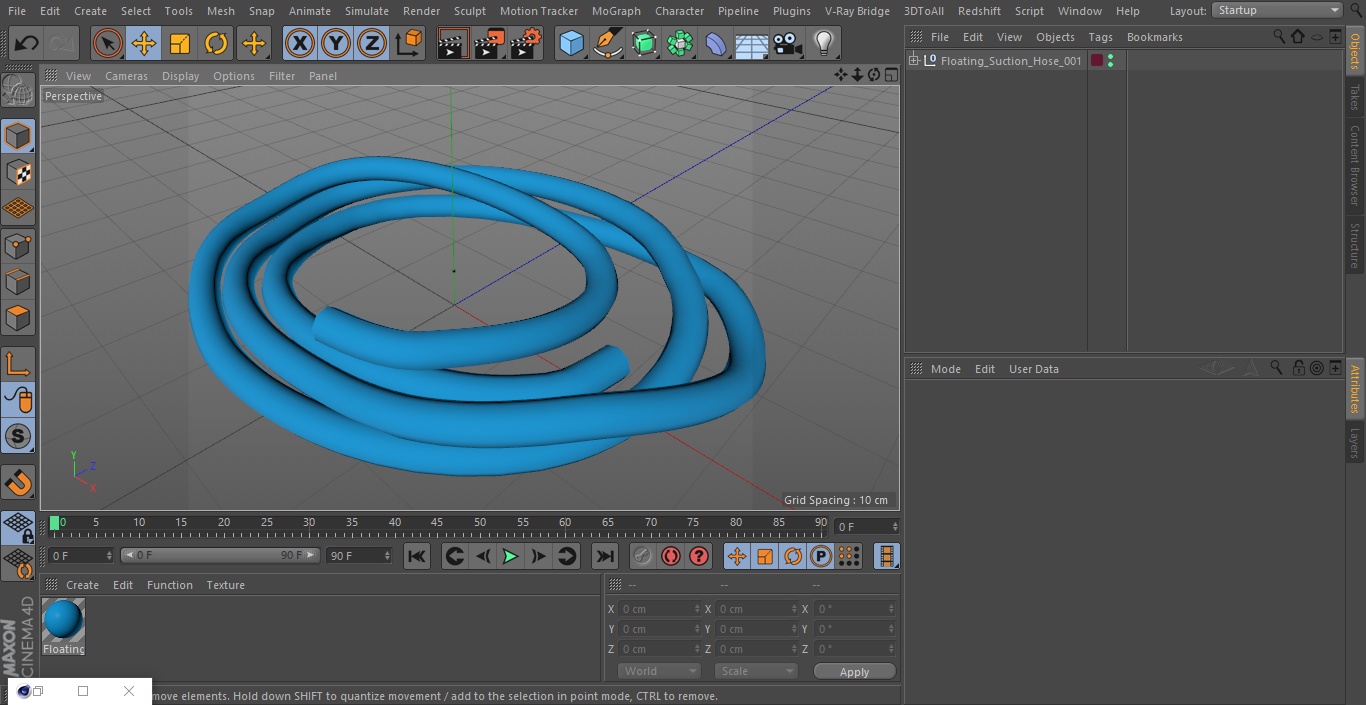Expand Floating_Suction_Hose_001 object tree
This screenshot has width=1366, height=705.
click(x=913, y=60)
